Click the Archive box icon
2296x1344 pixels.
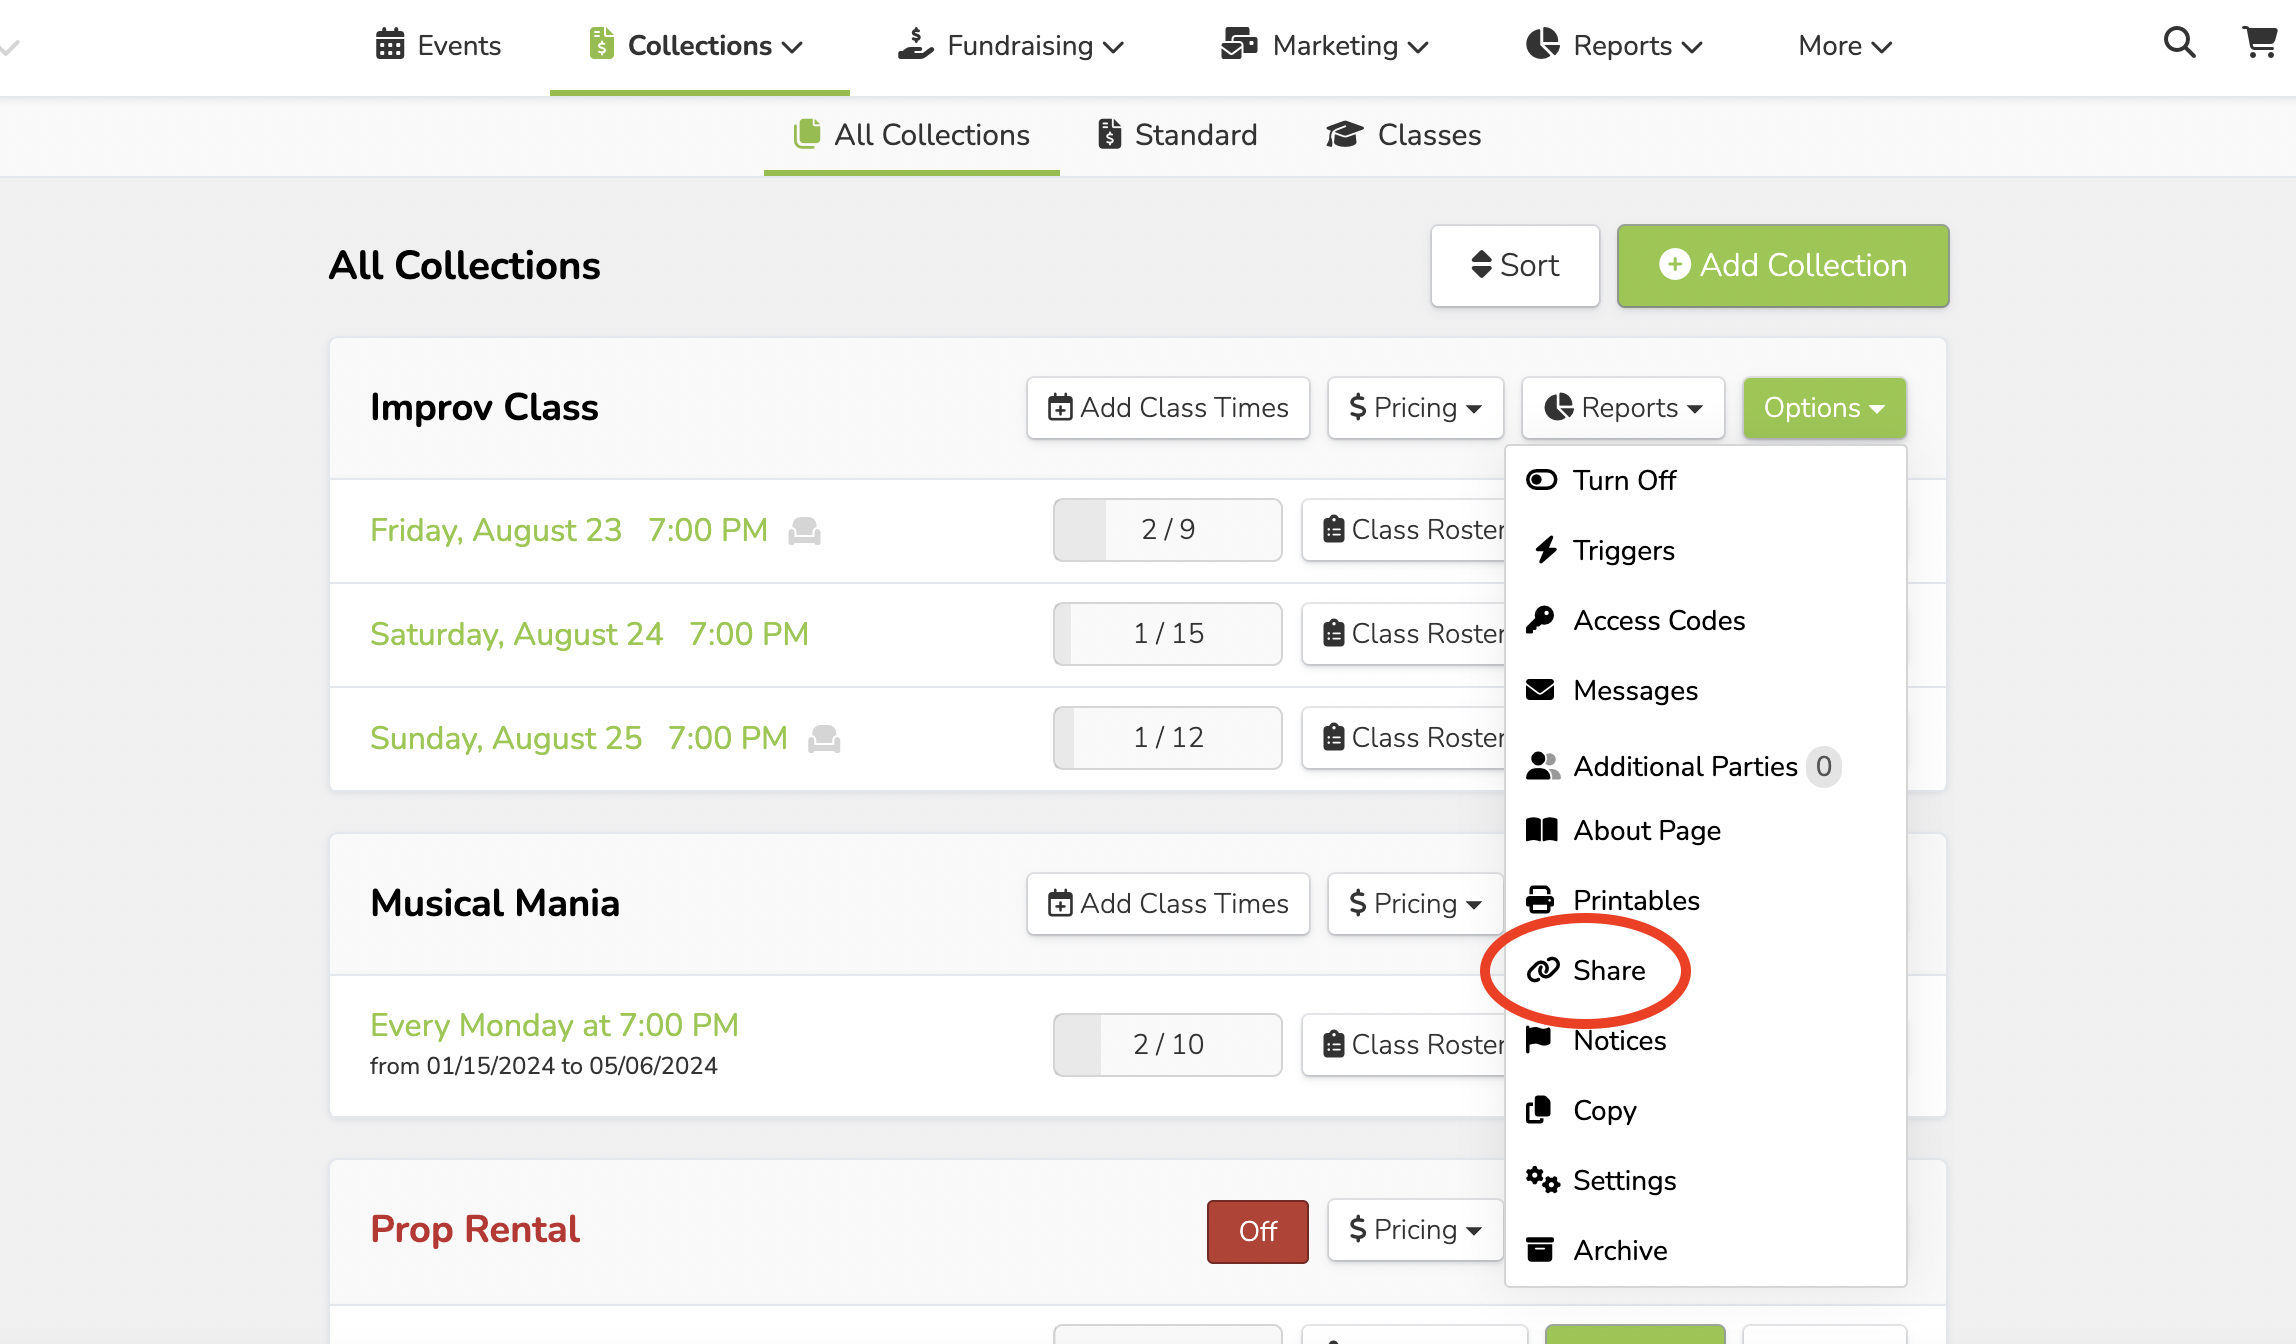point(1541,1250)
